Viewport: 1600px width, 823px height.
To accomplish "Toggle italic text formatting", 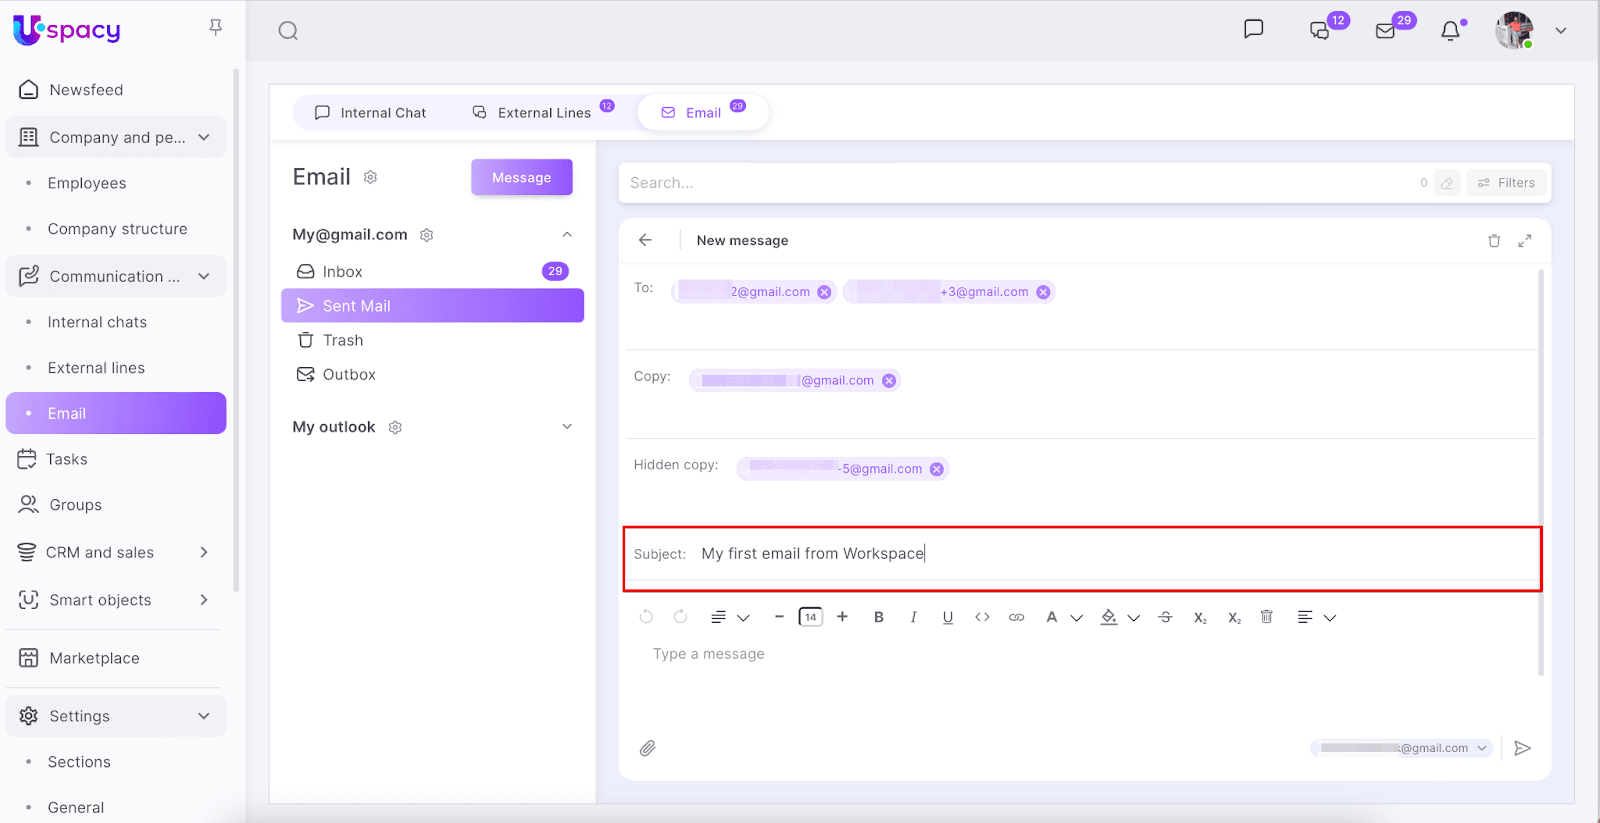I will 913,617.
